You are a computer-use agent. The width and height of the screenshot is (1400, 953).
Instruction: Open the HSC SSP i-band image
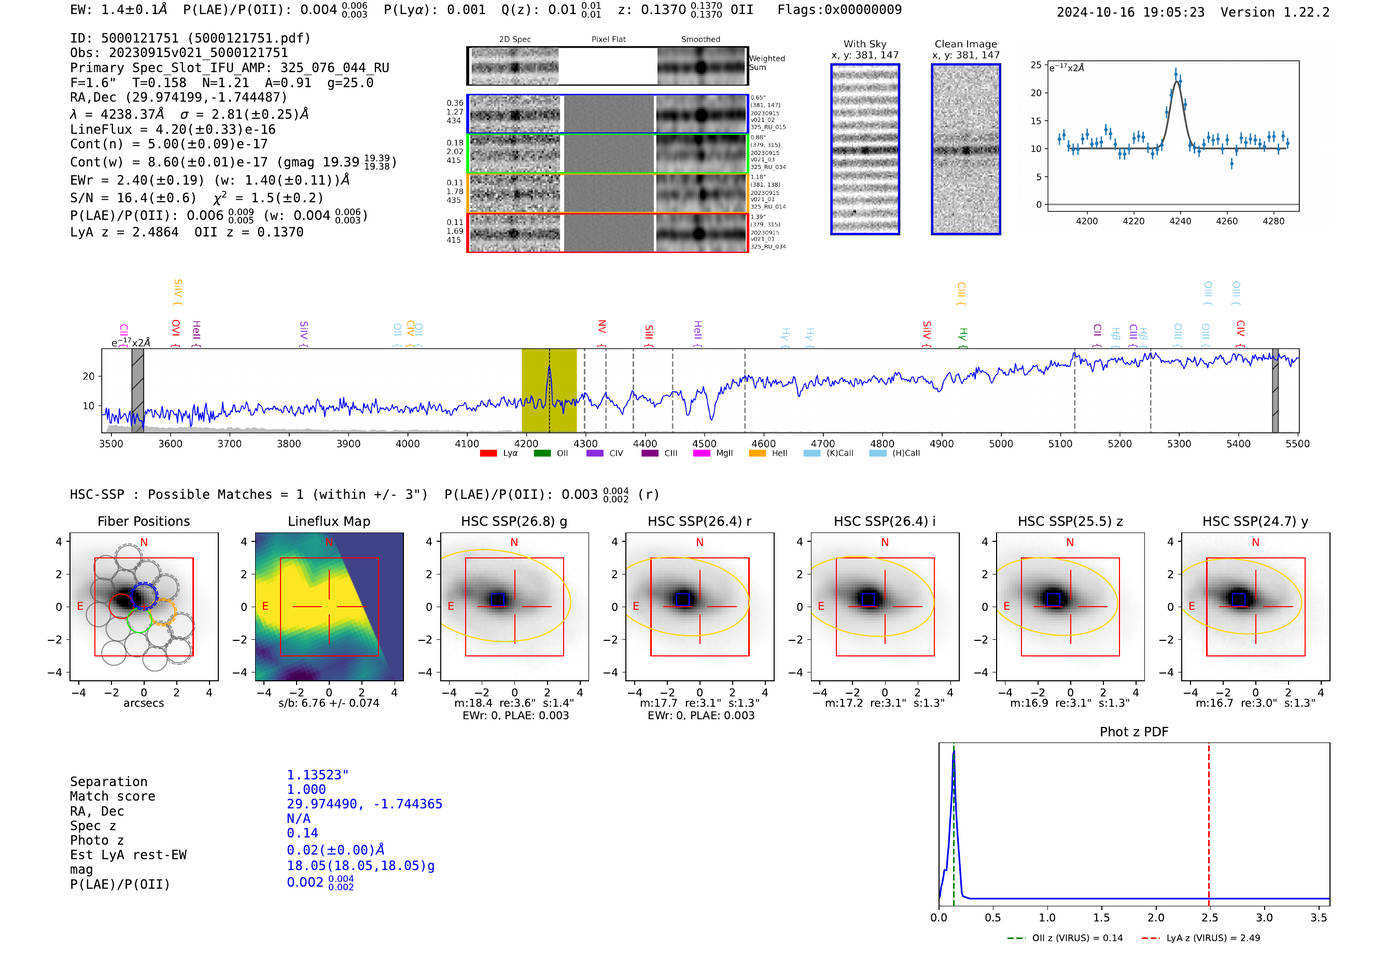885,607
